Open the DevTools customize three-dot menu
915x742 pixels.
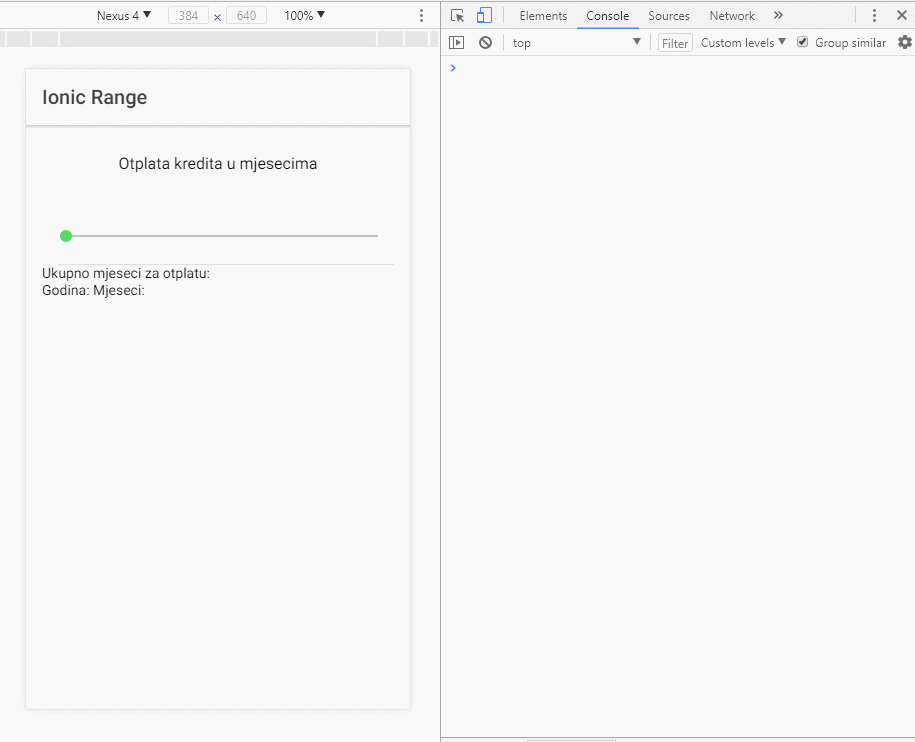click(x=874, y=16)
